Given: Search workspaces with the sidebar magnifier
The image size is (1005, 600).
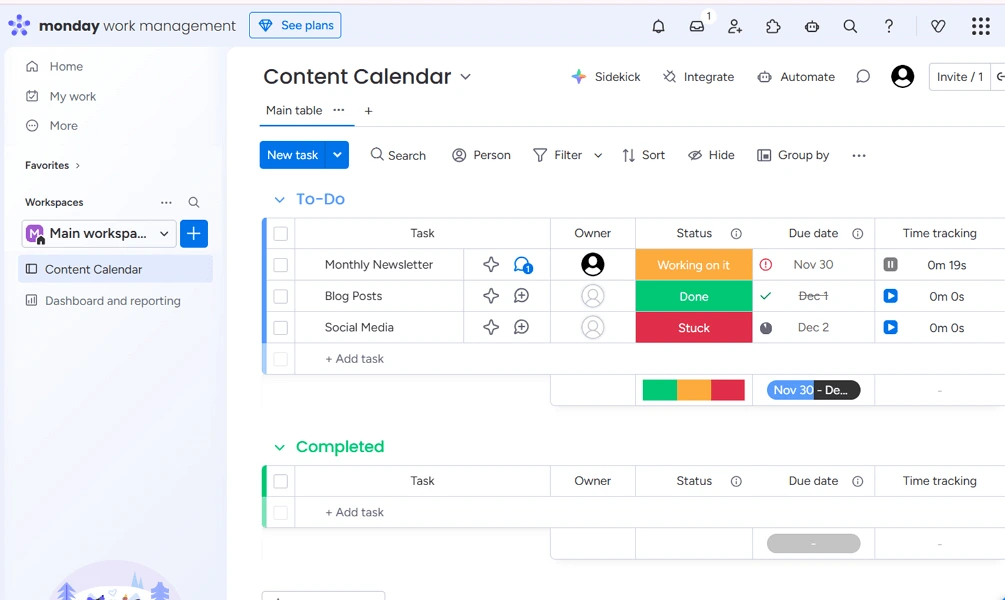Looking at the screenshot, I should [194, 203].
